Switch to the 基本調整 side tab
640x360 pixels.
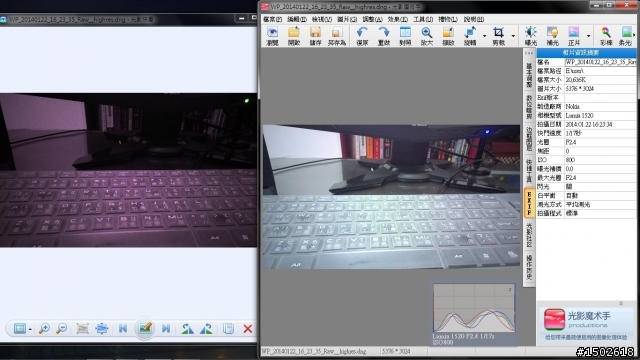pos(529,75)
